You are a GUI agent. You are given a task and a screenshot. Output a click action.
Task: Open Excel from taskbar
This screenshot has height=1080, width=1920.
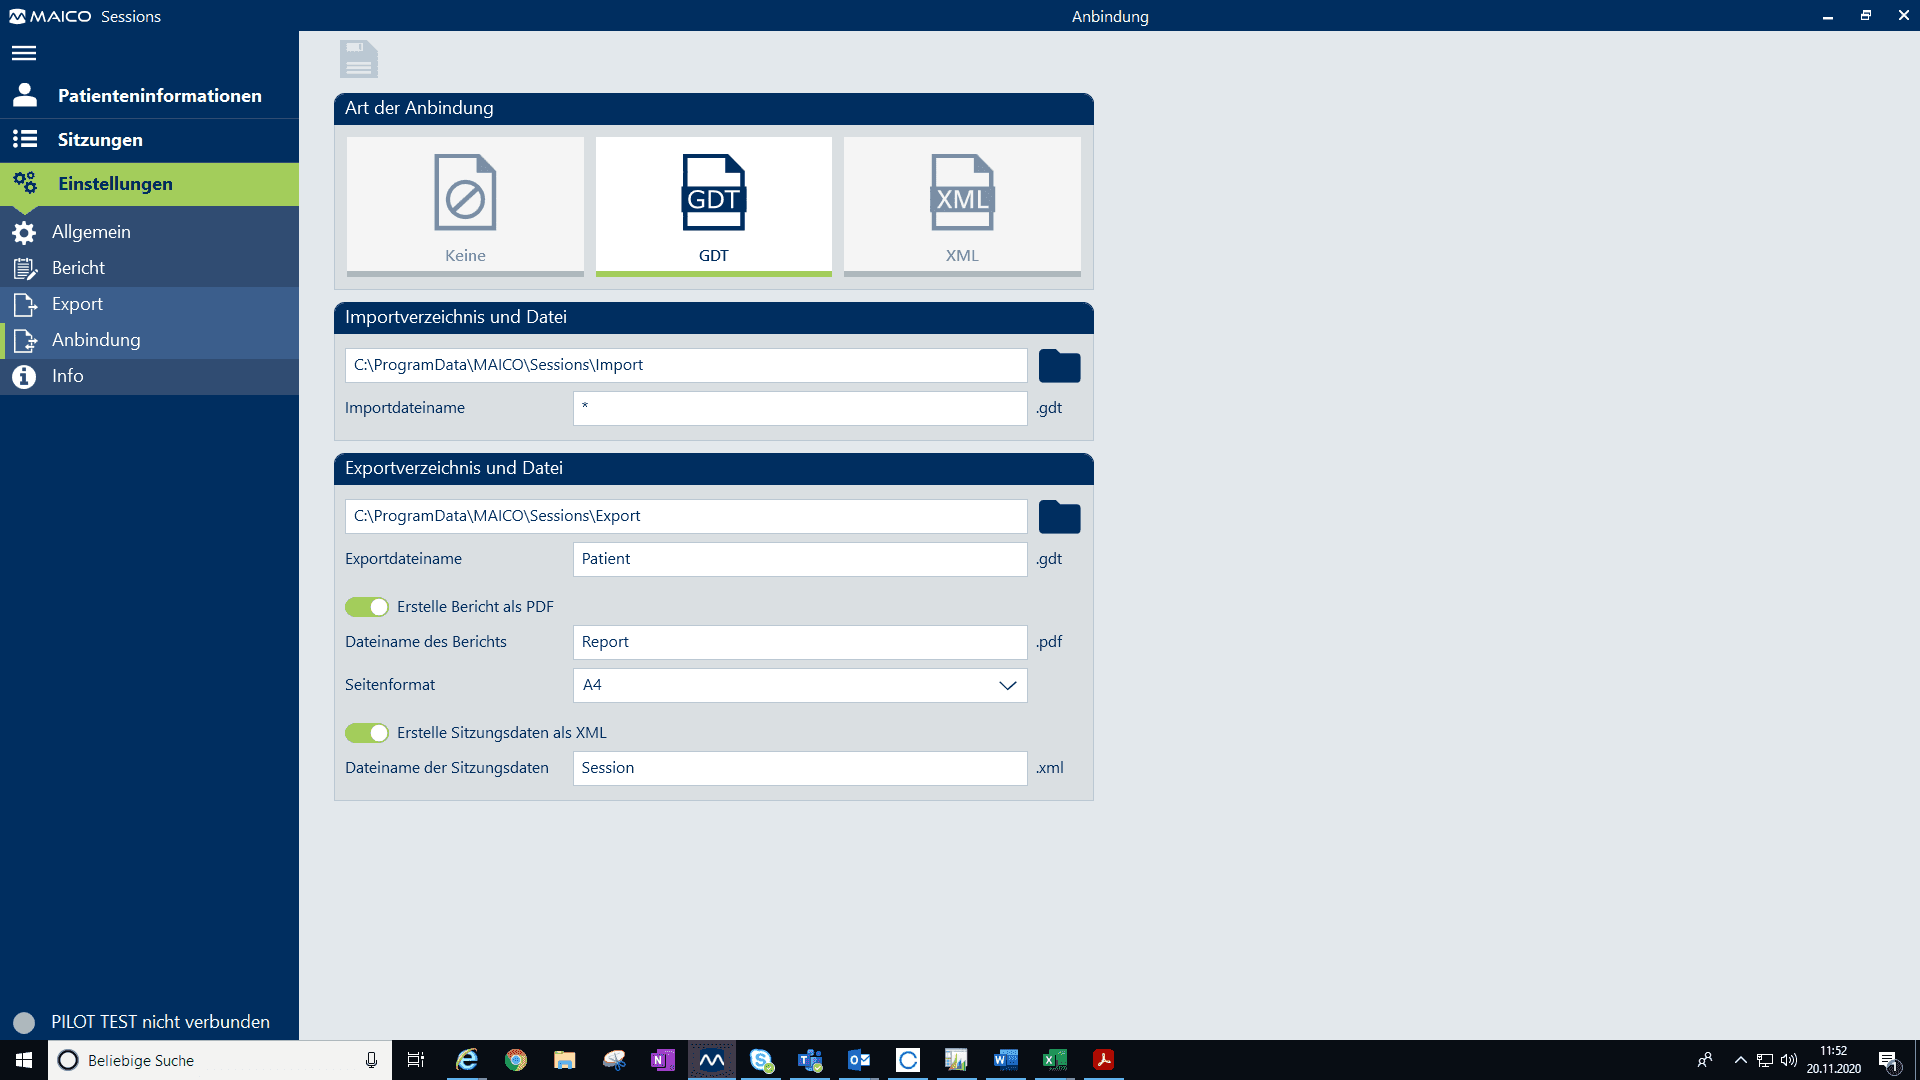[x=1054, y=1060]
